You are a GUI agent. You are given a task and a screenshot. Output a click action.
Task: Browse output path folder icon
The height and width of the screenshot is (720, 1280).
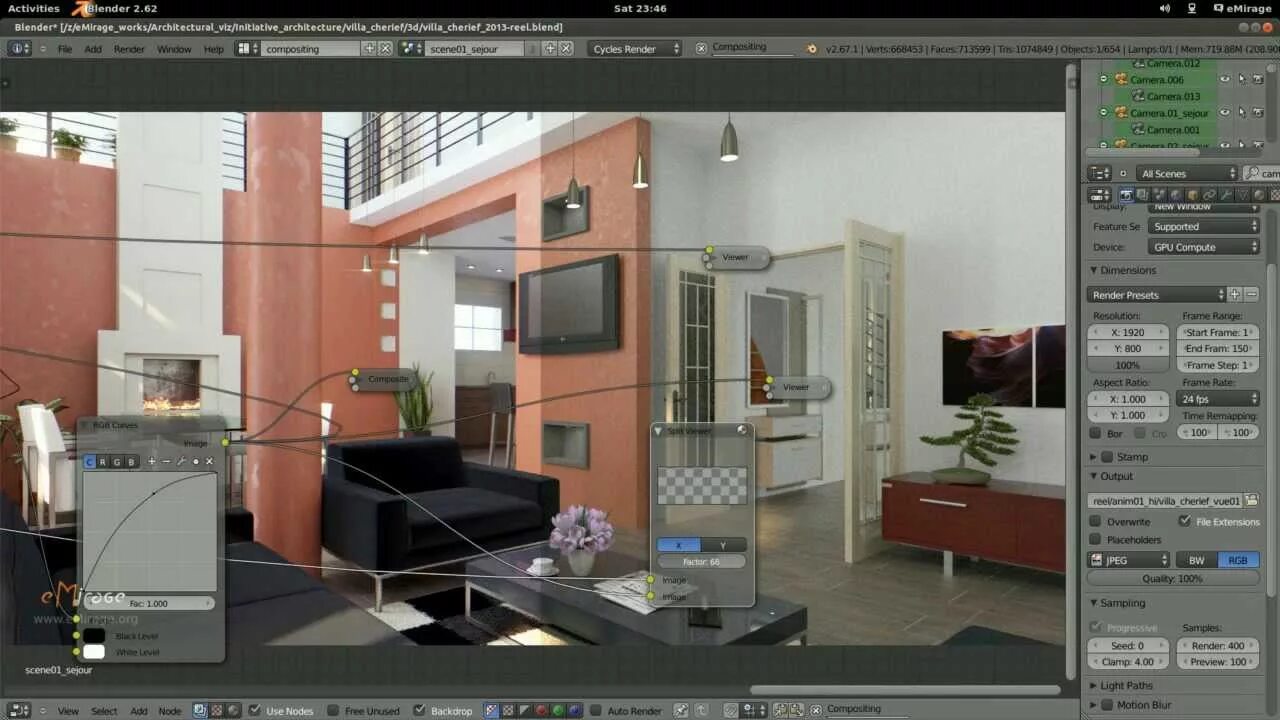click(x=1251, y=501)
